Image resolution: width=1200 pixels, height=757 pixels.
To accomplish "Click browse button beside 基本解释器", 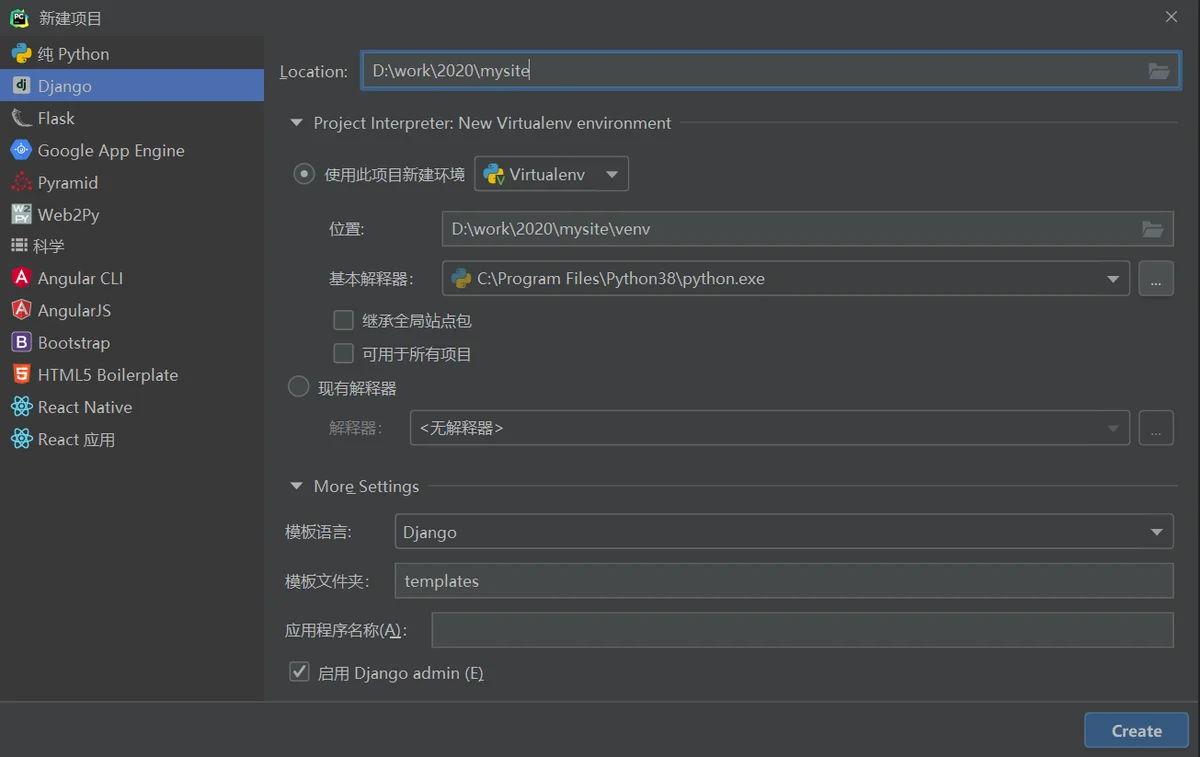I will click(1156, 278).
